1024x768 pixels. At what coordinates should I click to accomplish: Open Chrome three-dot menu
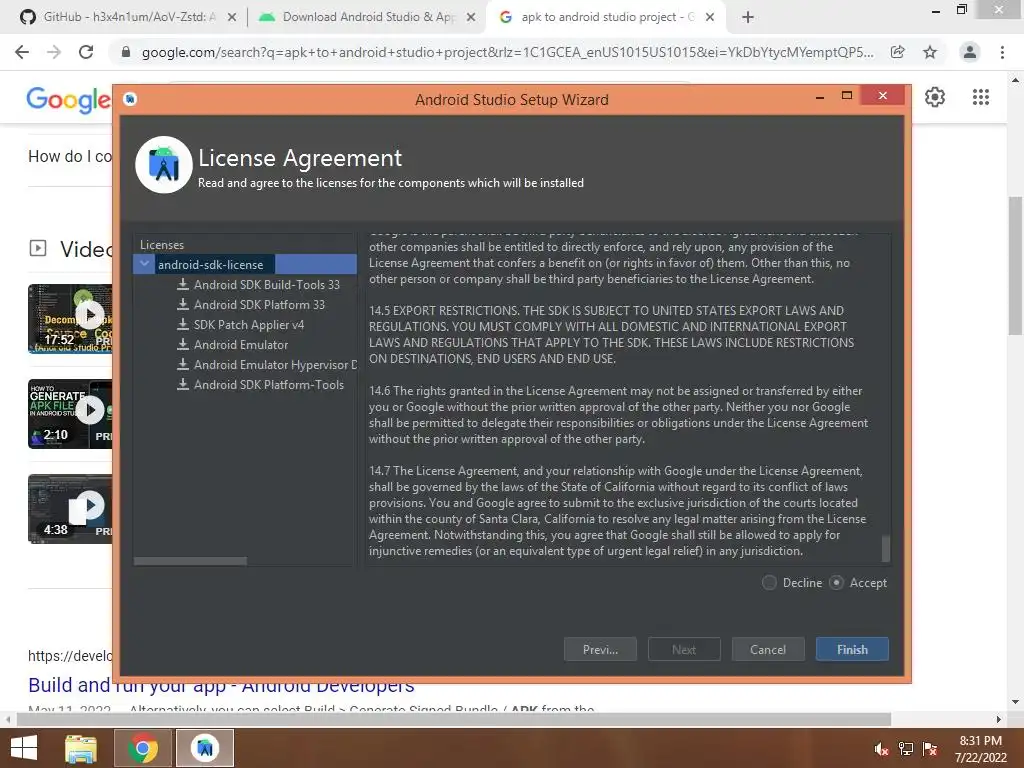pyautogui.click(x=1002, y=52)
